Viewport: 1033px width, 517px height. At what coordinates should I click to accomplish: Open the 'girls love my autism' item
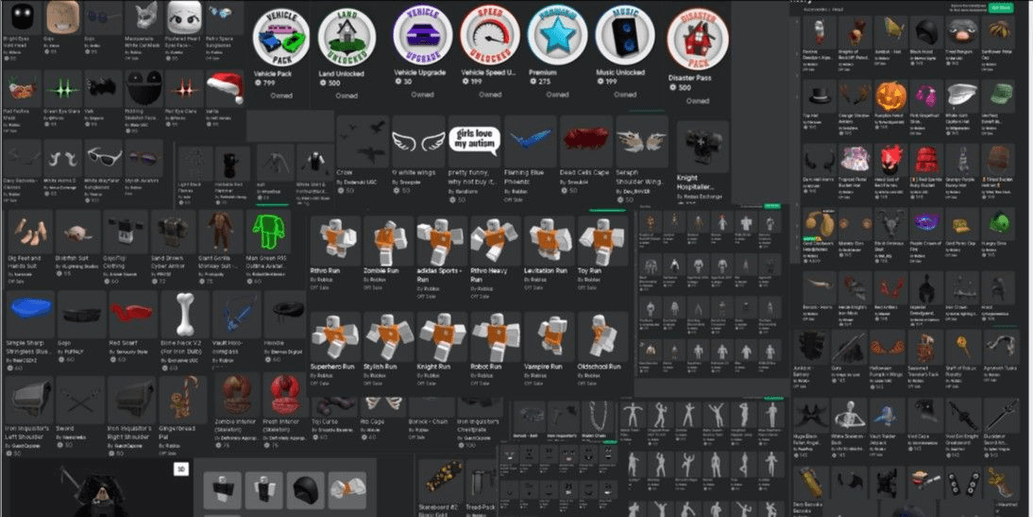point(474,142)
